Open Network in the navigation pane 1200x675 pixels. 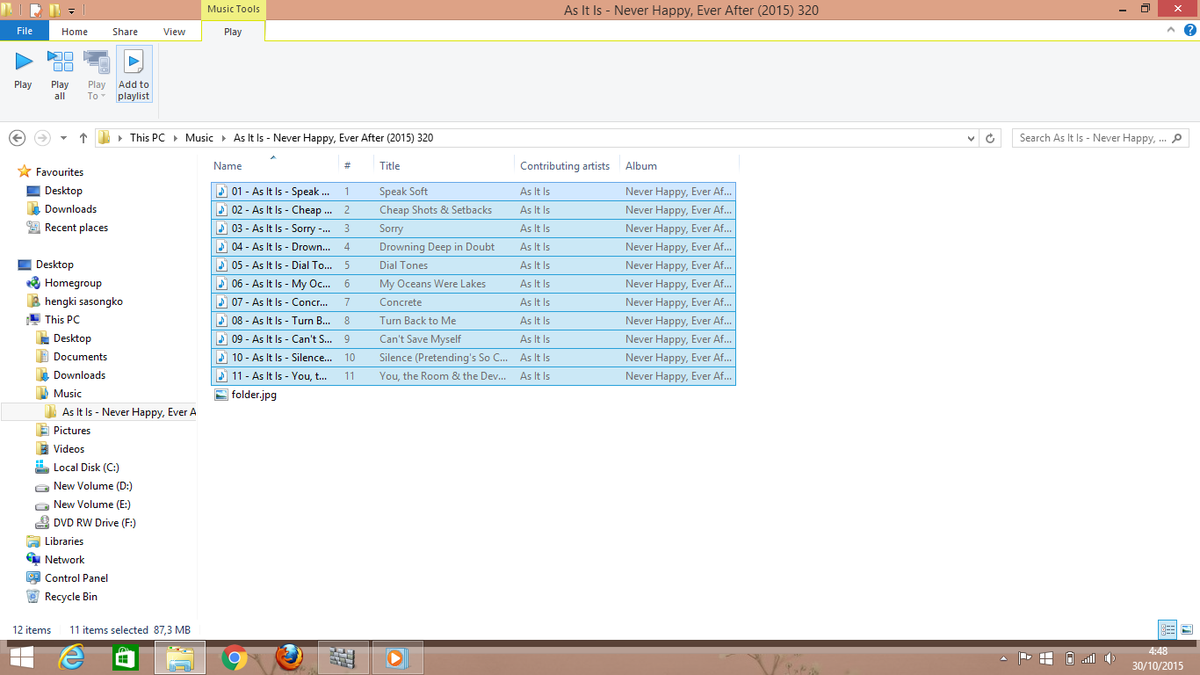64,560
